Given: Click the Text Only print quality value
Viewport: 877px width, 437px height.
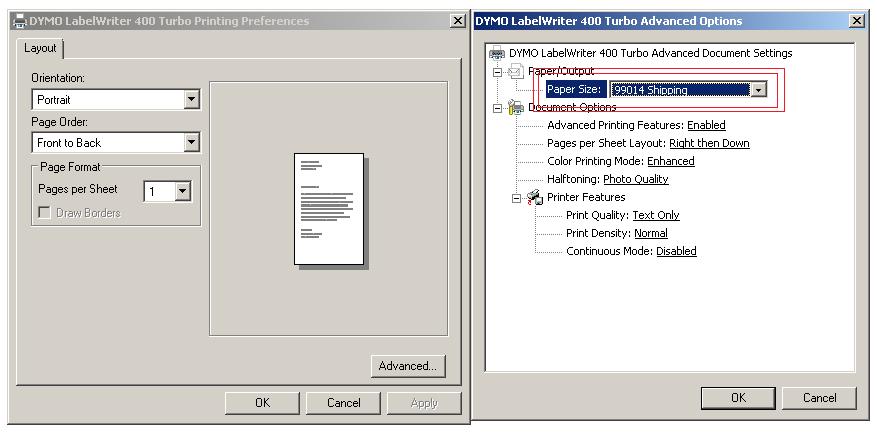Looking at the screenshot, I should (x=656, y=215).
